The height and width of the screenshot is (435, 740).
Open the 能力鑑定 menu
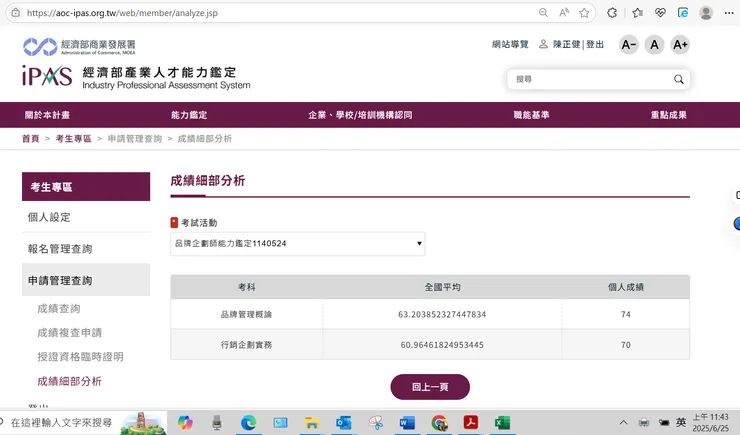[x=189, y=115]
